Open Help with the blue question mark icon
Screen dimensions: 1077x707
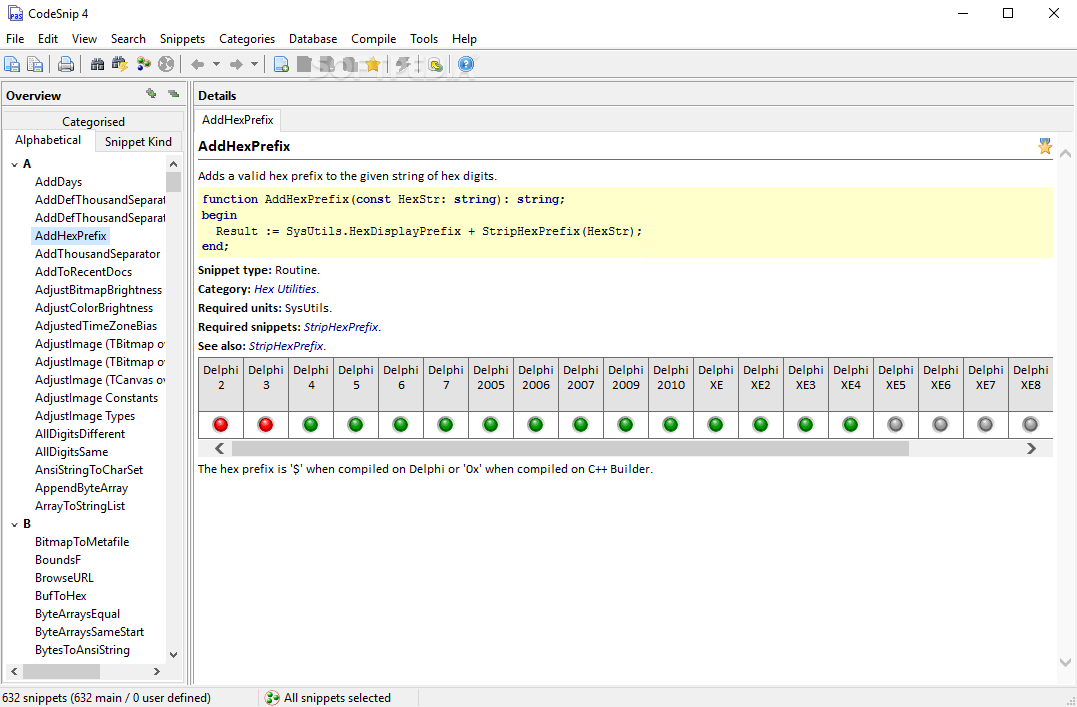(466, 65)
